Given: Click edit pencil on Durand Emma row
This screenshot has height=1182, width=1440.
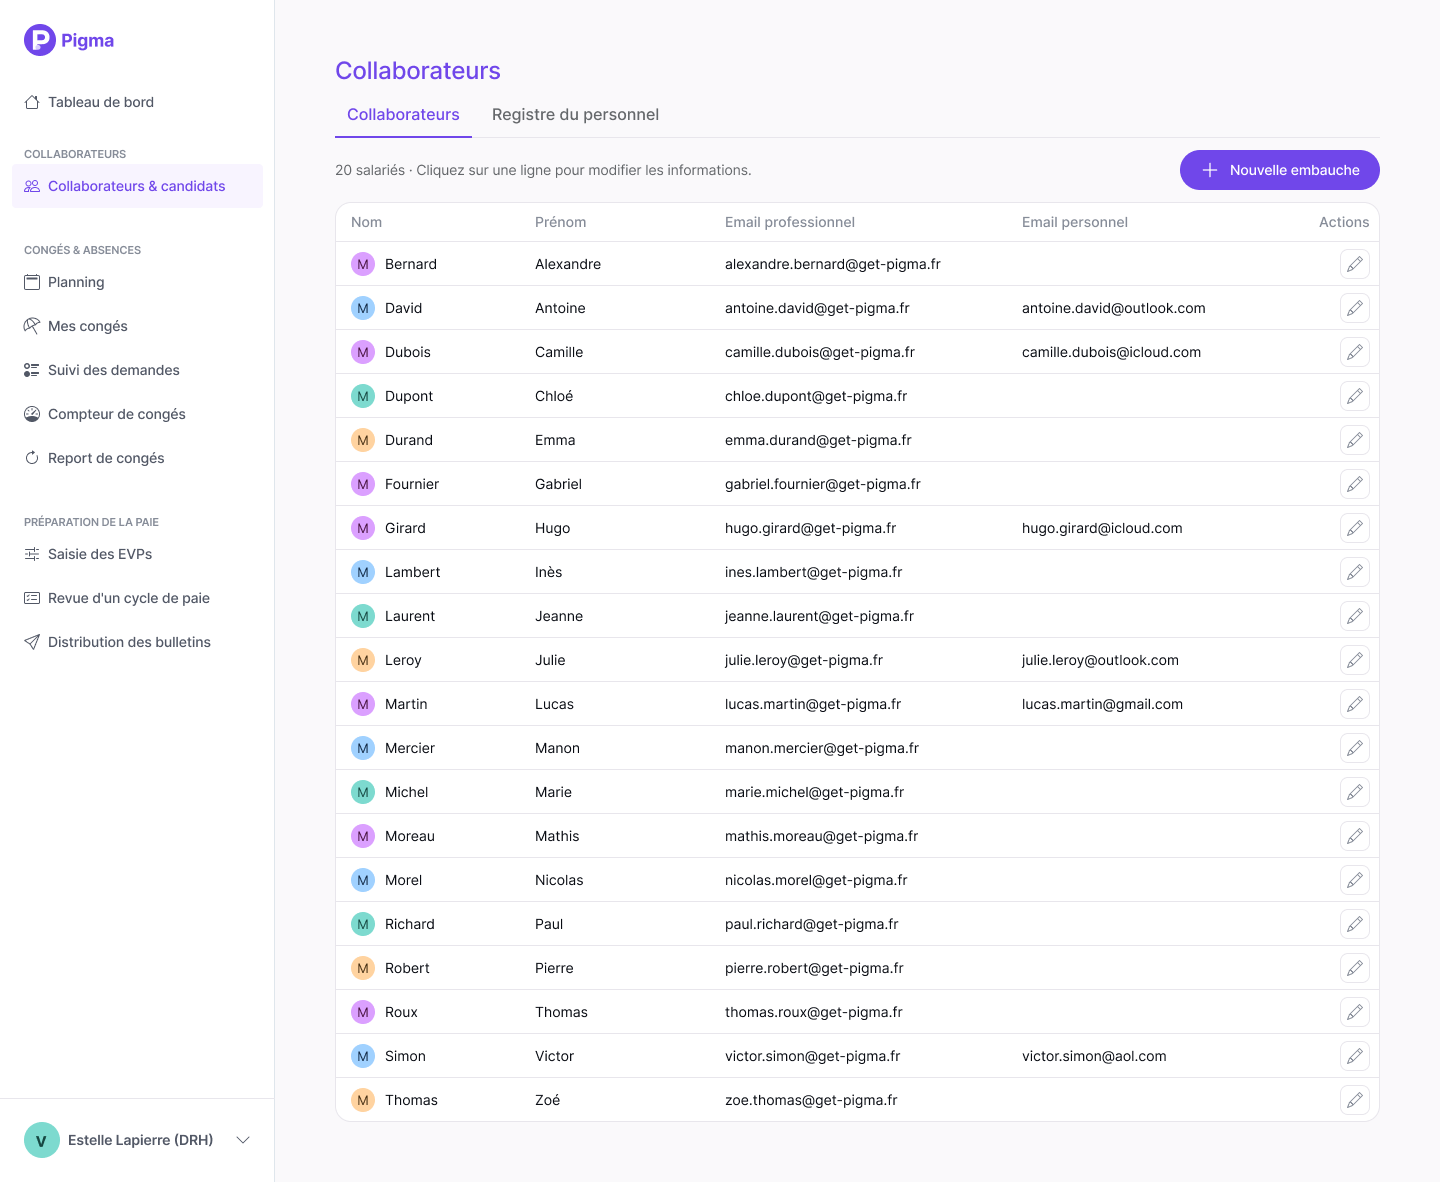Looking at the screenshot, I should [1355, 440].
